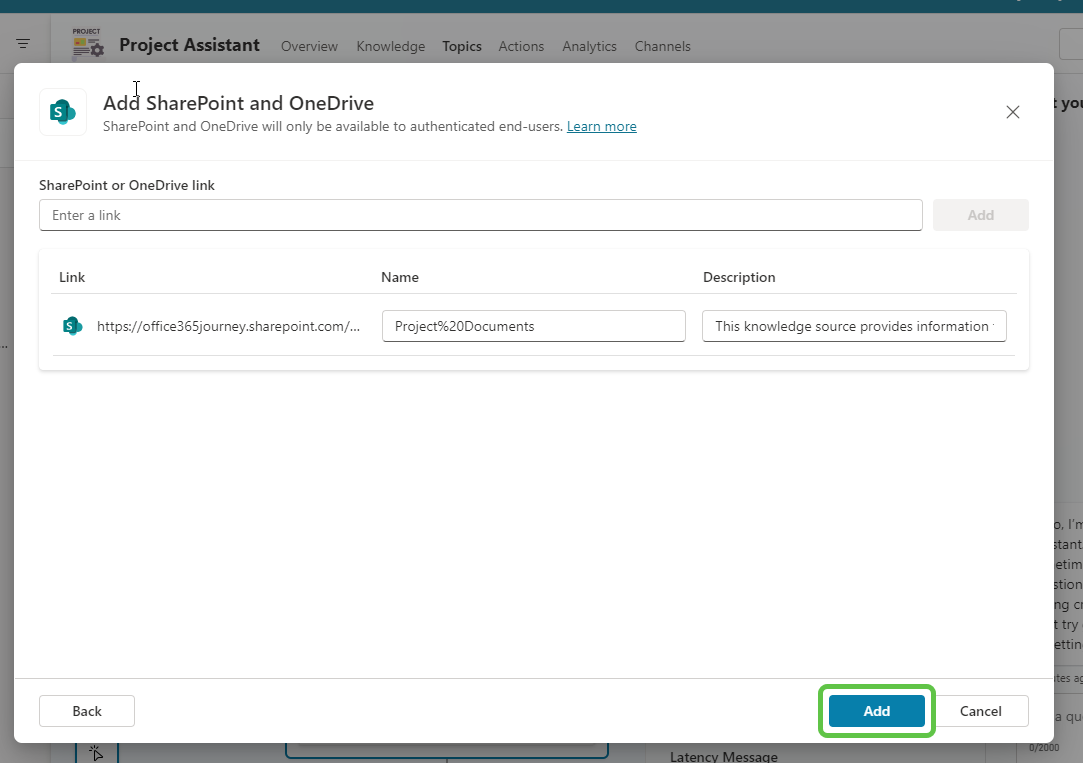Click the knowledge source description field

pos(853,325)
